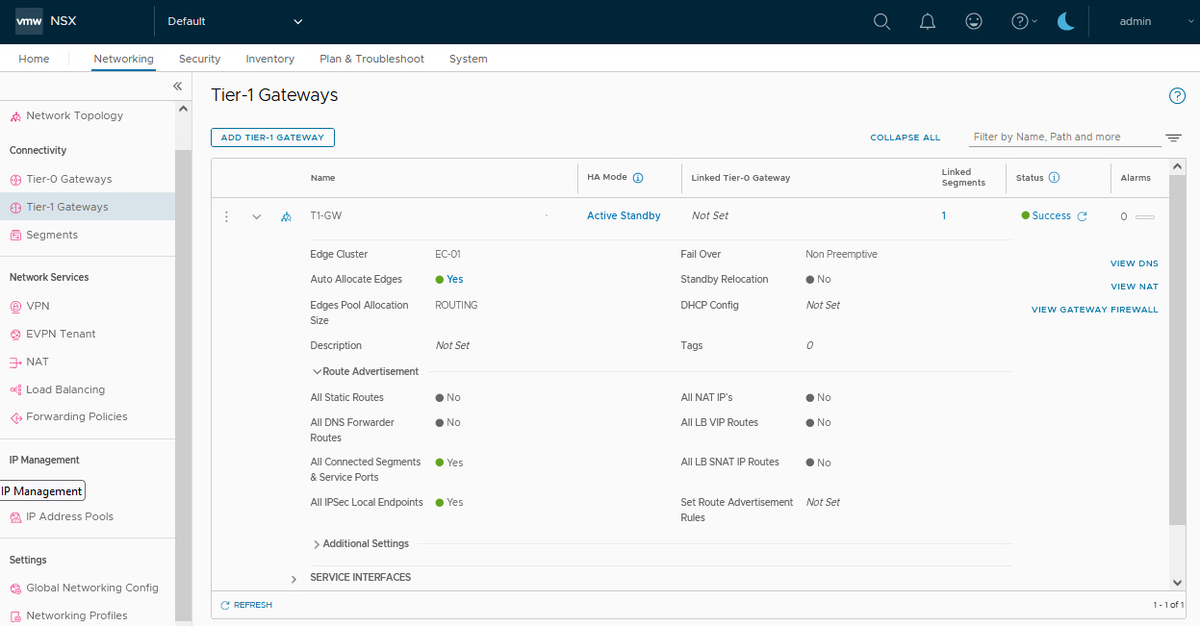Image resolution: width=1200 pixels, height=626 pixels.
Task: Click the page help question icon
Action: click(1177, 96)
